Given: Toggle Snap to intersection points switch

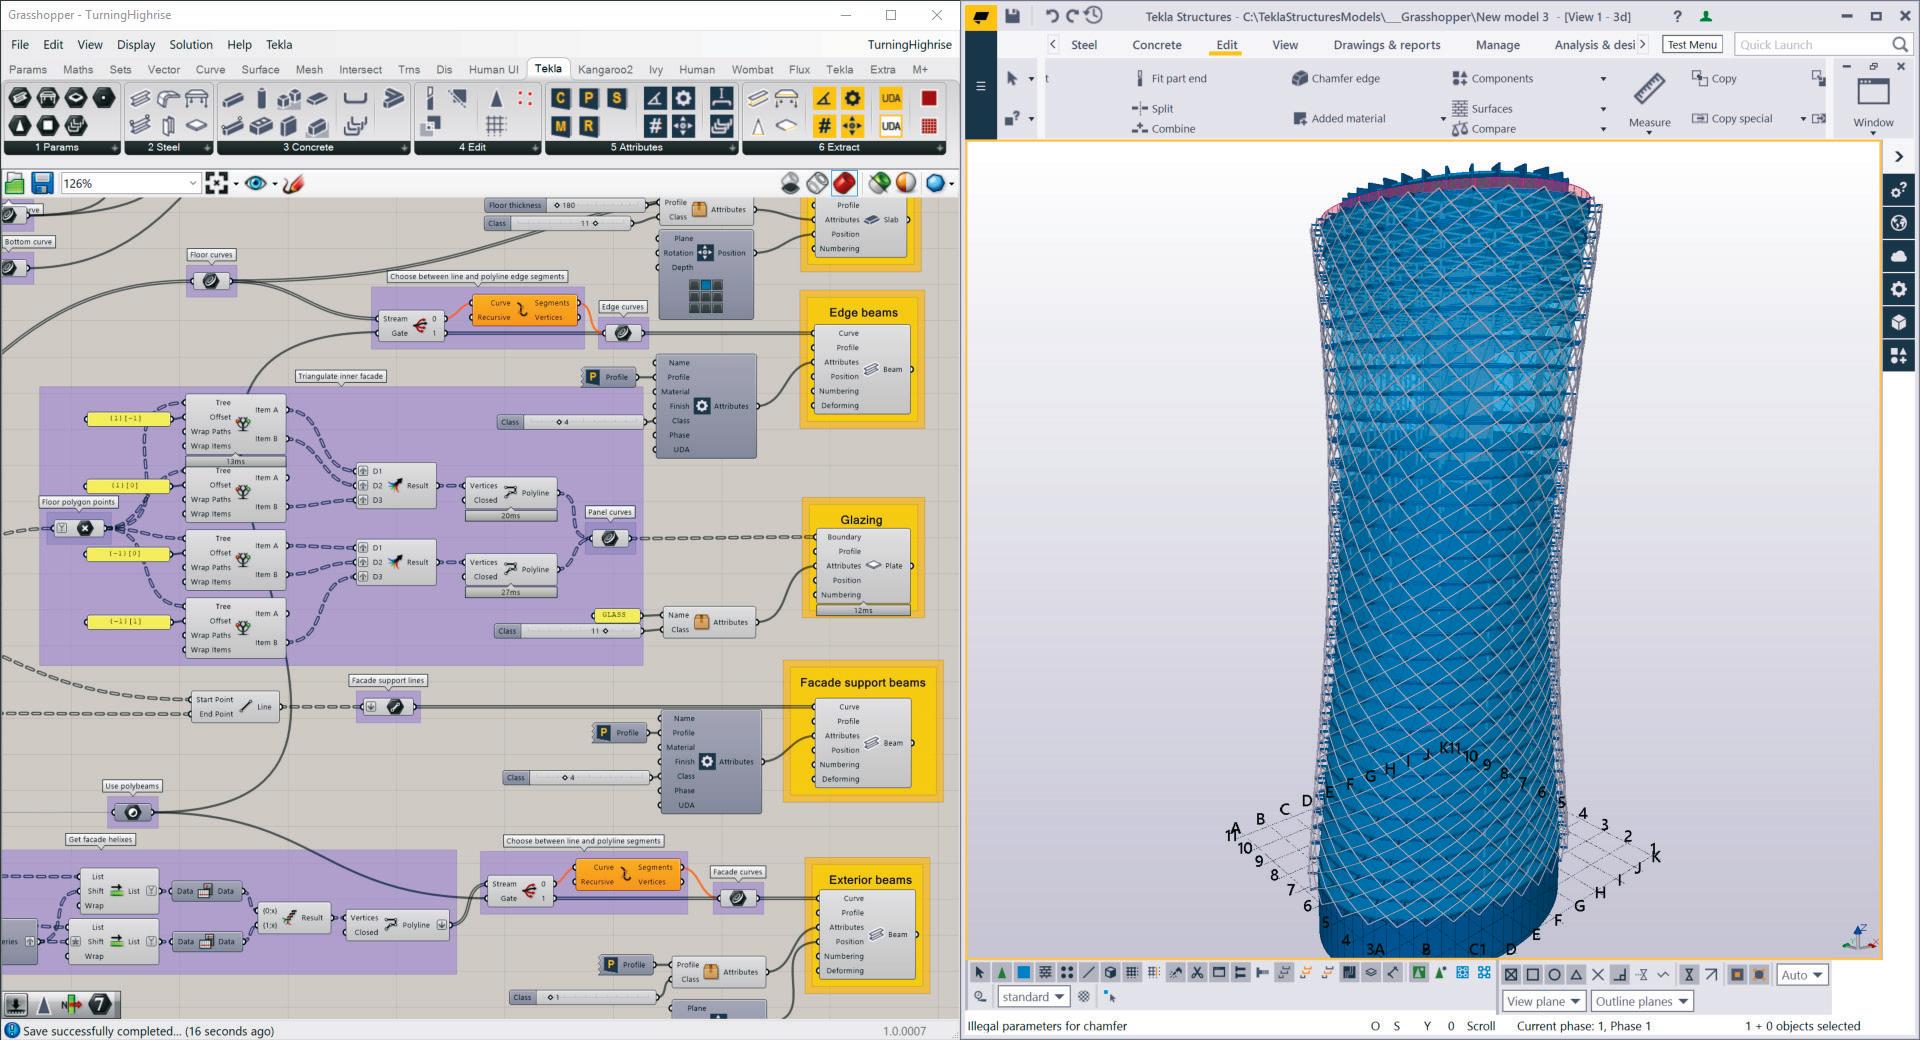Looking at the screenshot, I should tap(1598, 975).
